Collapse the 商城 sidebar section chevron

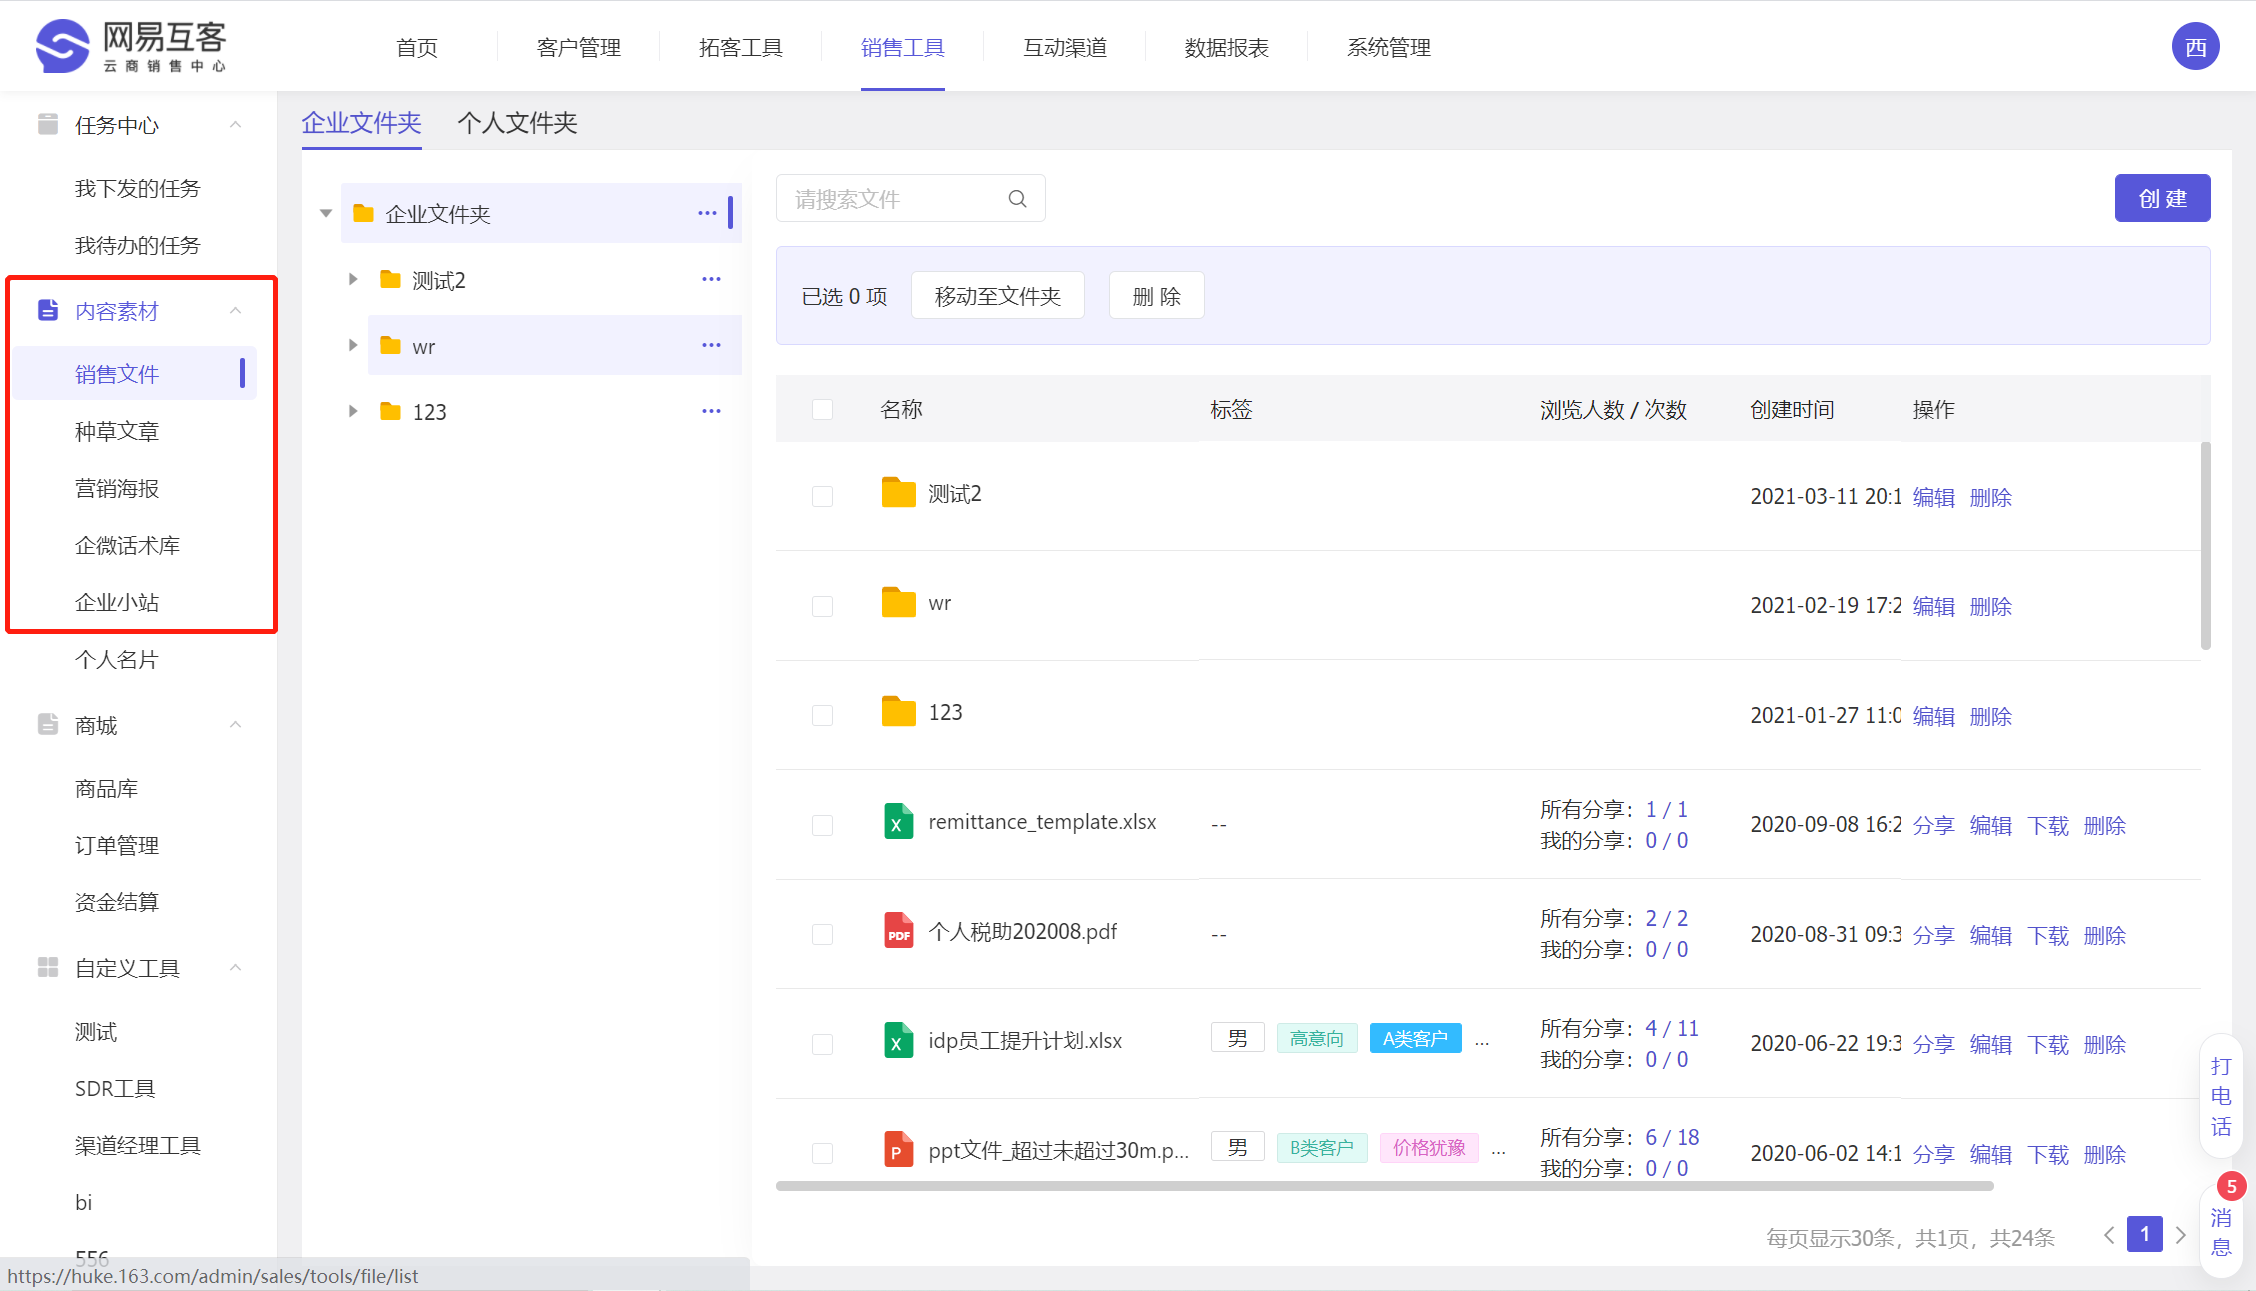tap(236, 724)
